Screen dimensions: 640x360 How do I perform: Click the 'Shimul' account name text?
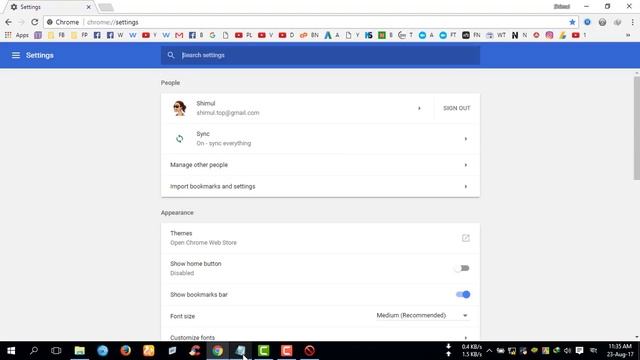point(206,104)
